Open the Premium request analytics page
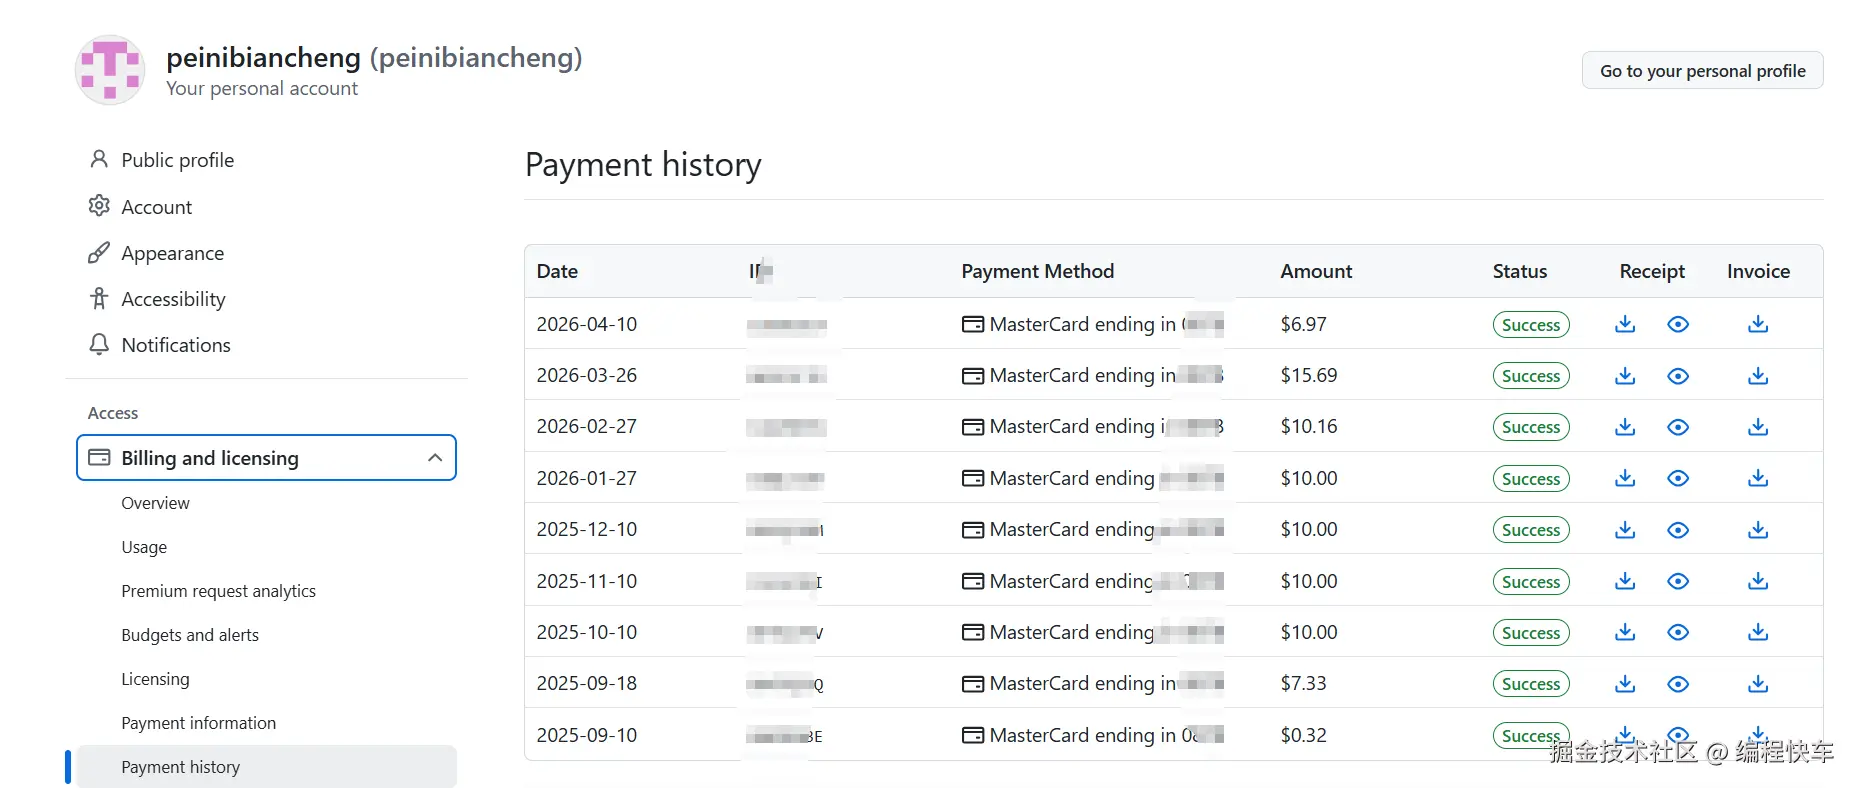This screenshot has width=1857, height=788. [x=218, y=591]
